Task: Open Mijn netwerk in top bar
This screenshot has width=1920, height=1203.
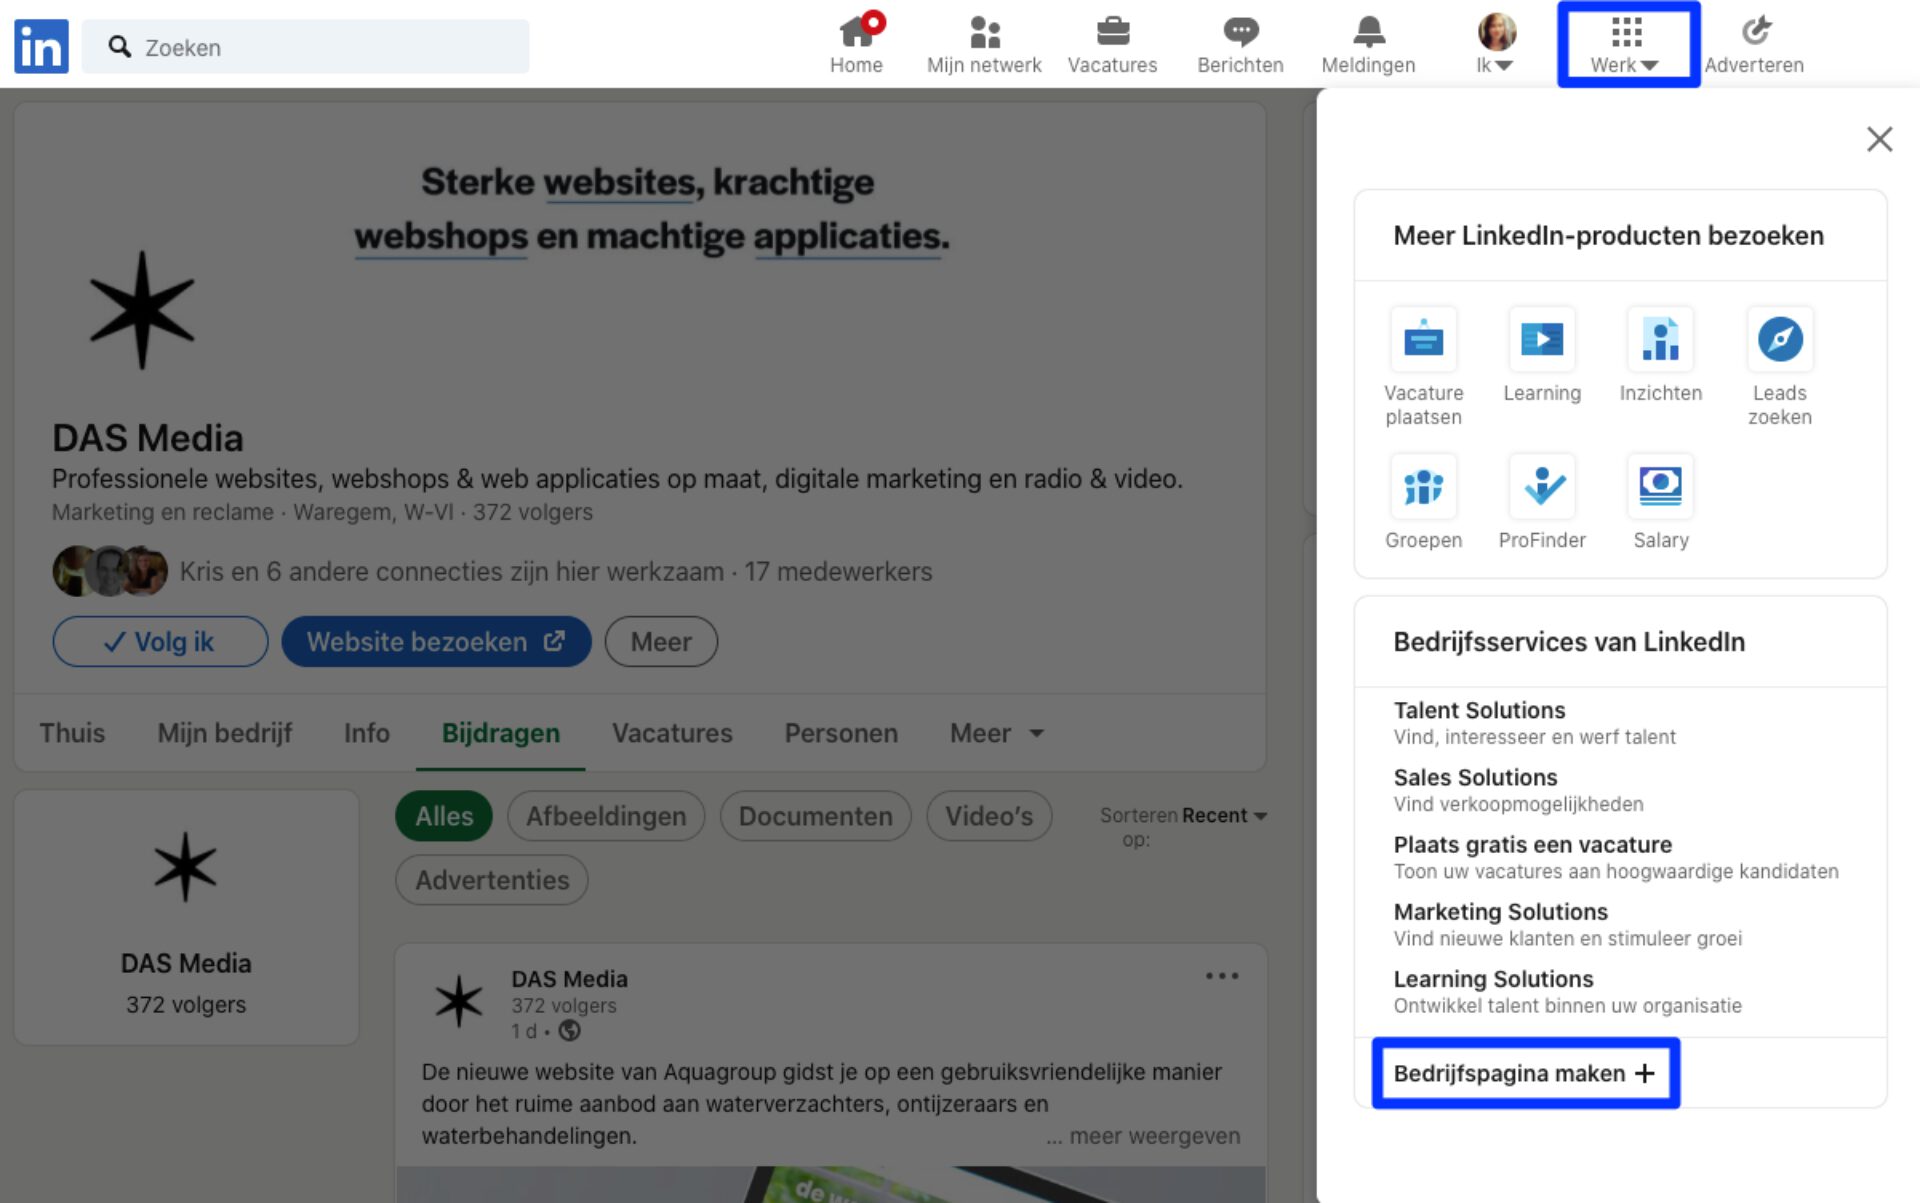Action: 984,45
